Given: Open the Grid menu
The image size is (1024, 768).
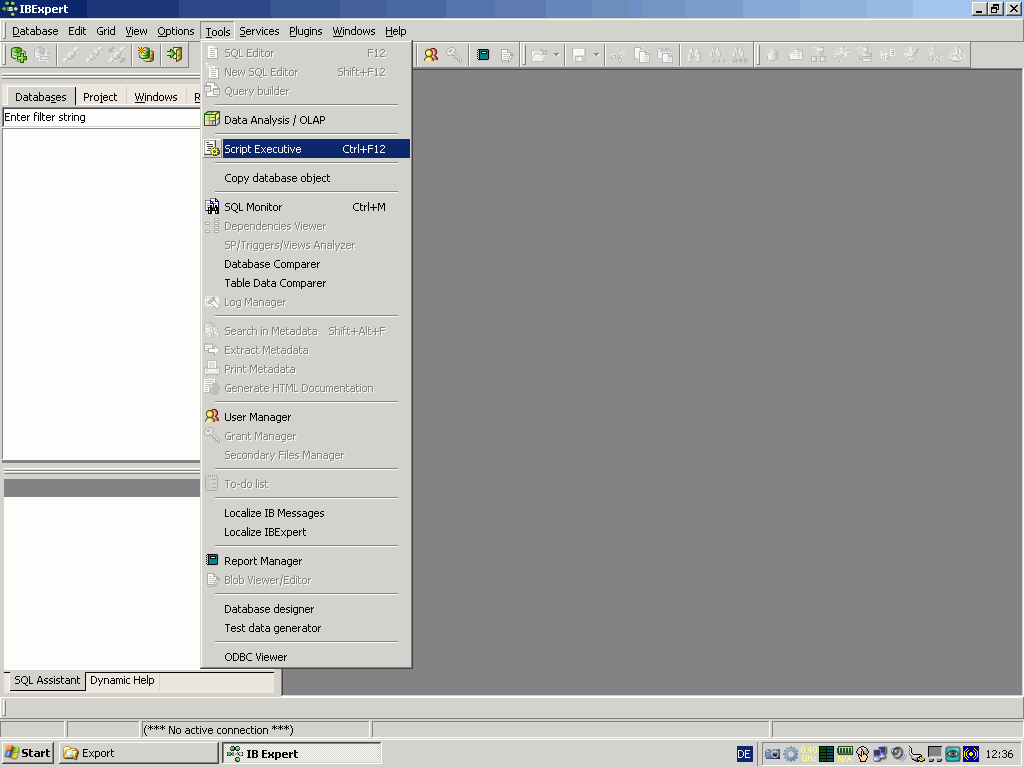Looking at the screenshot, I should tap(106, 31).
